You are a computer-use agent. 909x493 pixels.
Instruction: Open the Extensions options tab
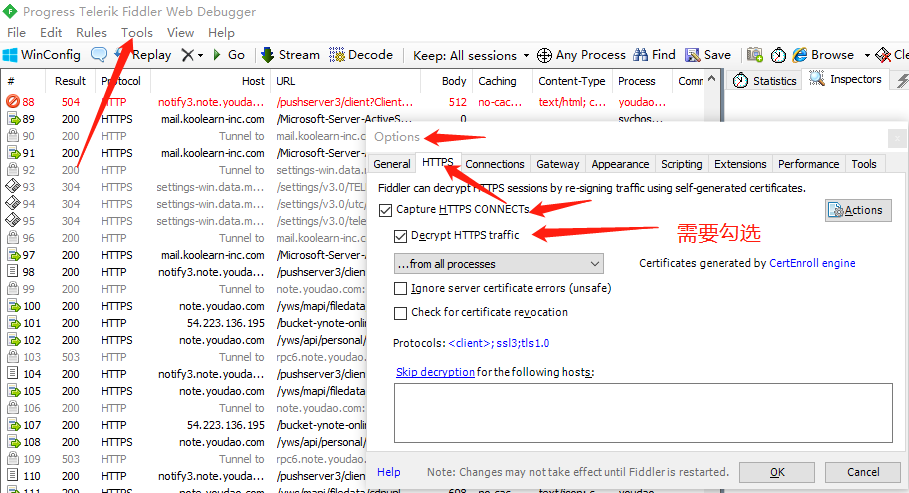(740, 164)
